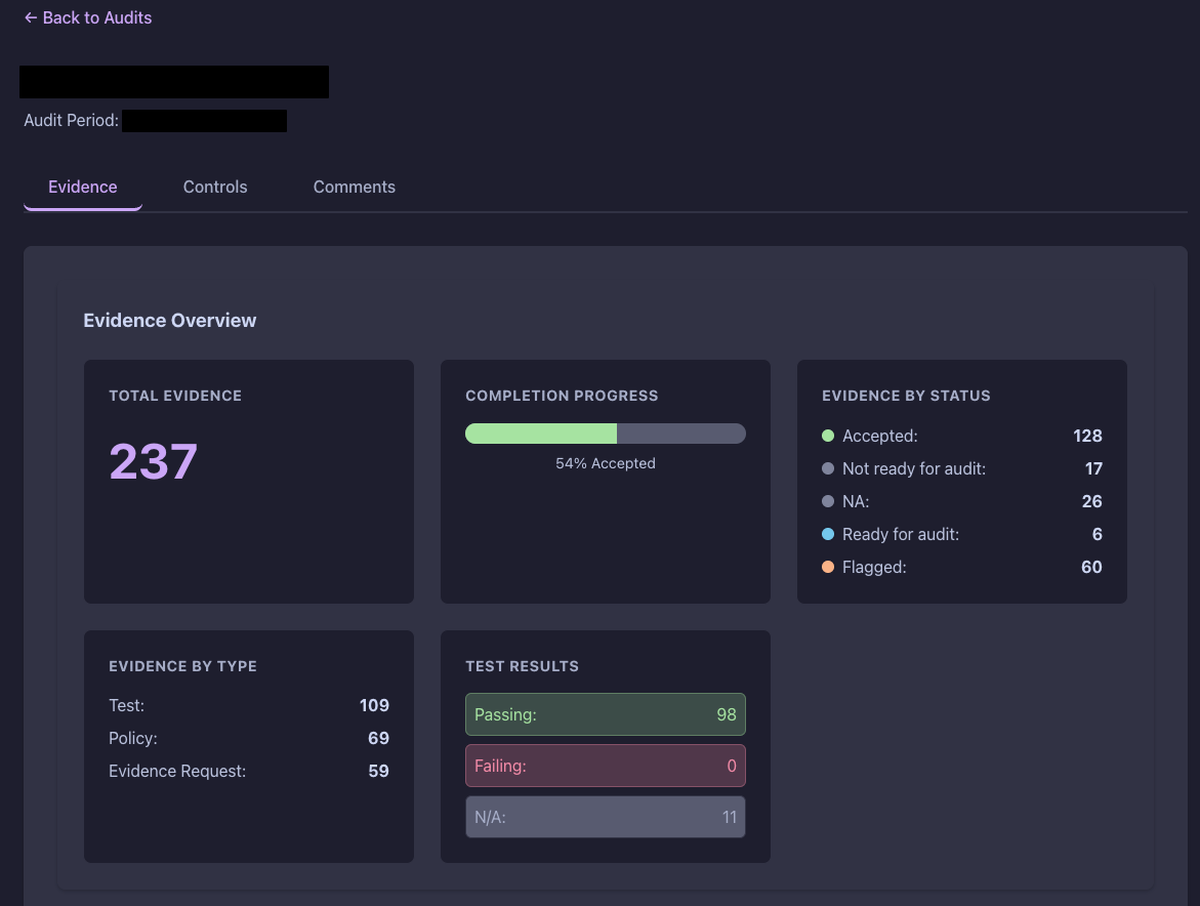
Task: Click the Audit Period field
Action: (204, 120)
